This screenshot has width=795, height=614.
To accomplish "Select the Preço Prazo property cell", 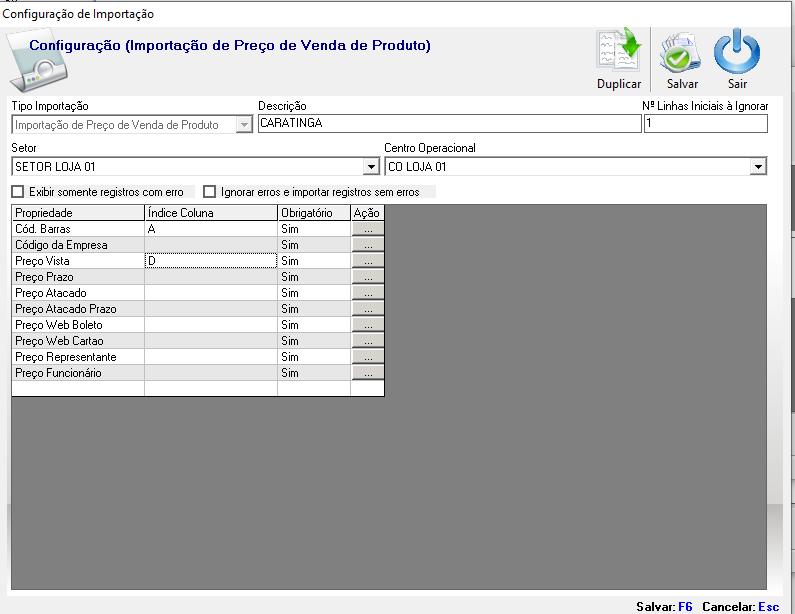I will pyautogui.click(x=78, y=276).
